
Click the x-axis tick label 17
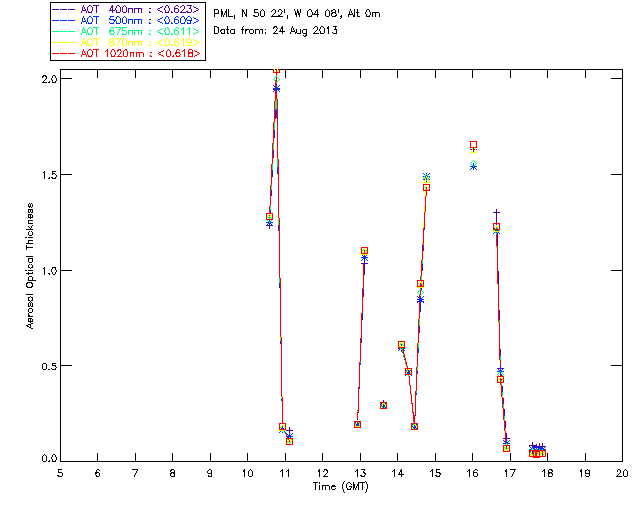click(510, 473)
